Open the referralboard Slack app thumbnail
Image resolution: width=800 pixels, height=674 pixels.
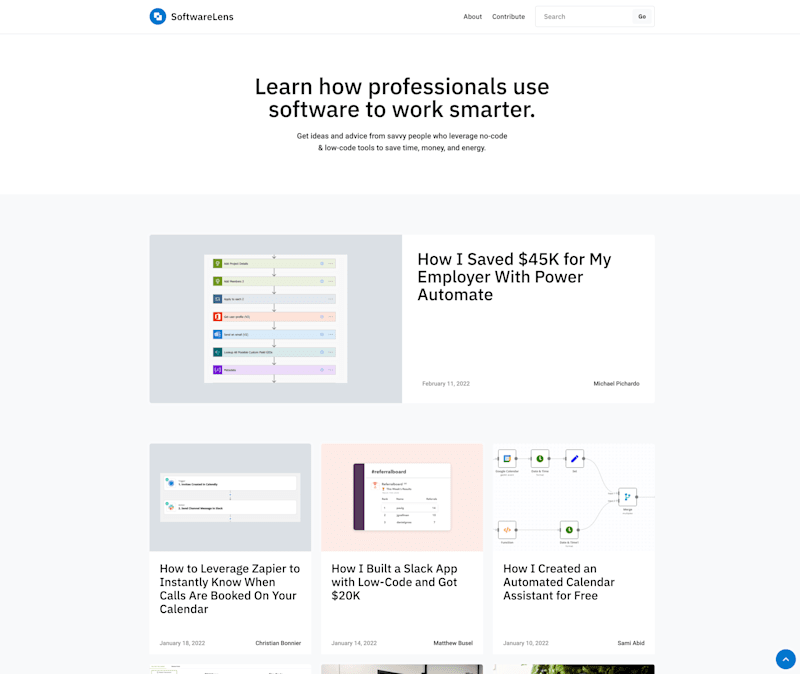pos(402,497)
